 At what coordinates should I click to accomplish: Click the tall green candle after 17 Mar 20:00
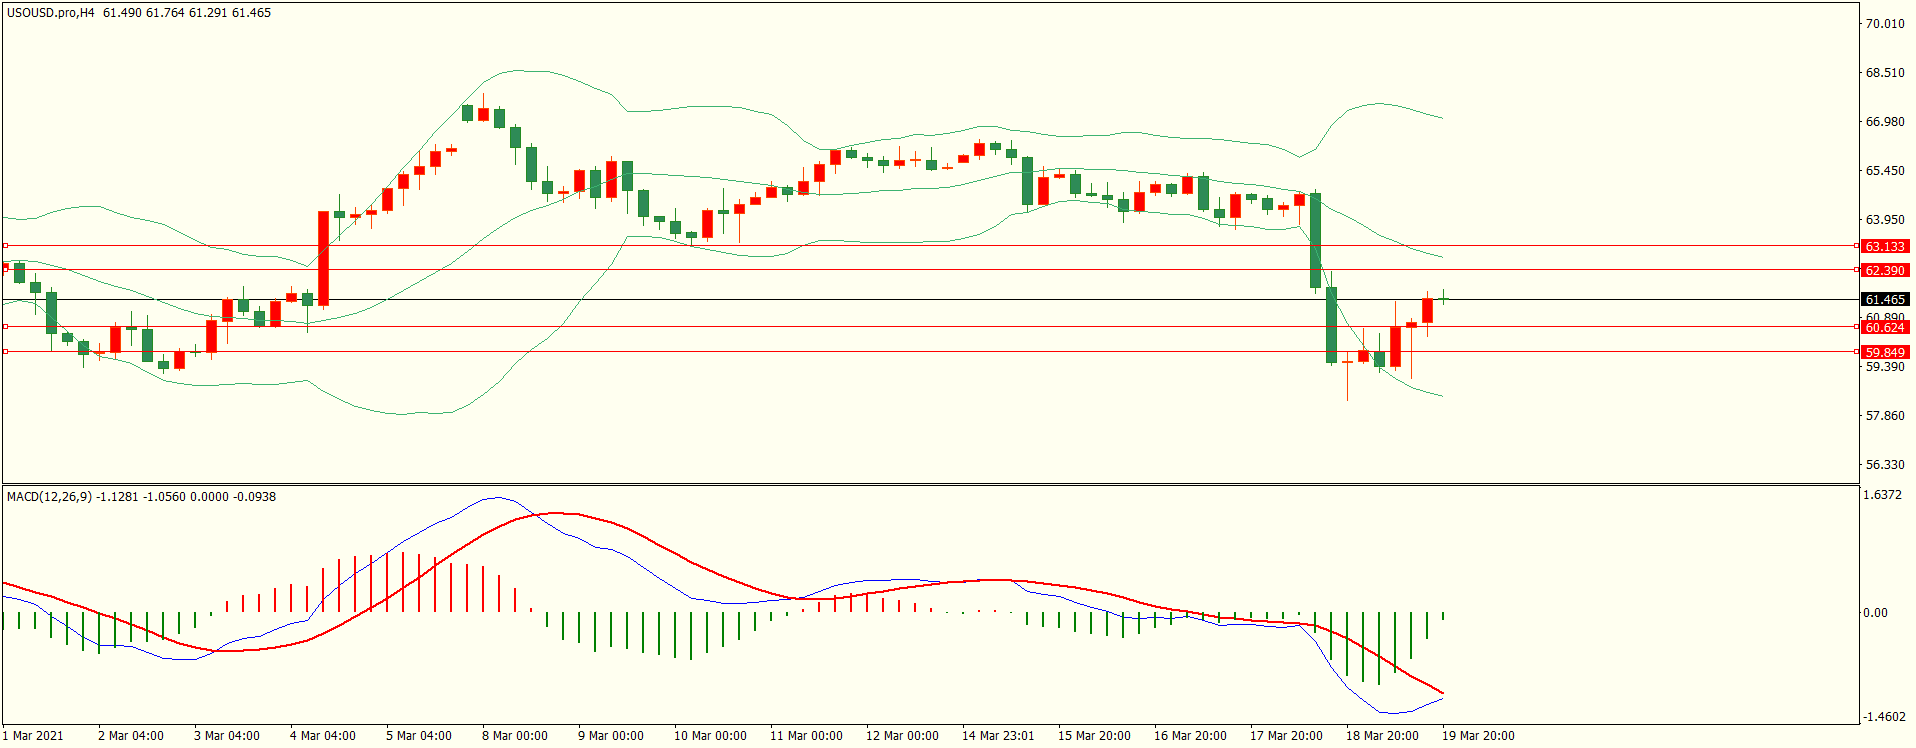(1315, 240)
